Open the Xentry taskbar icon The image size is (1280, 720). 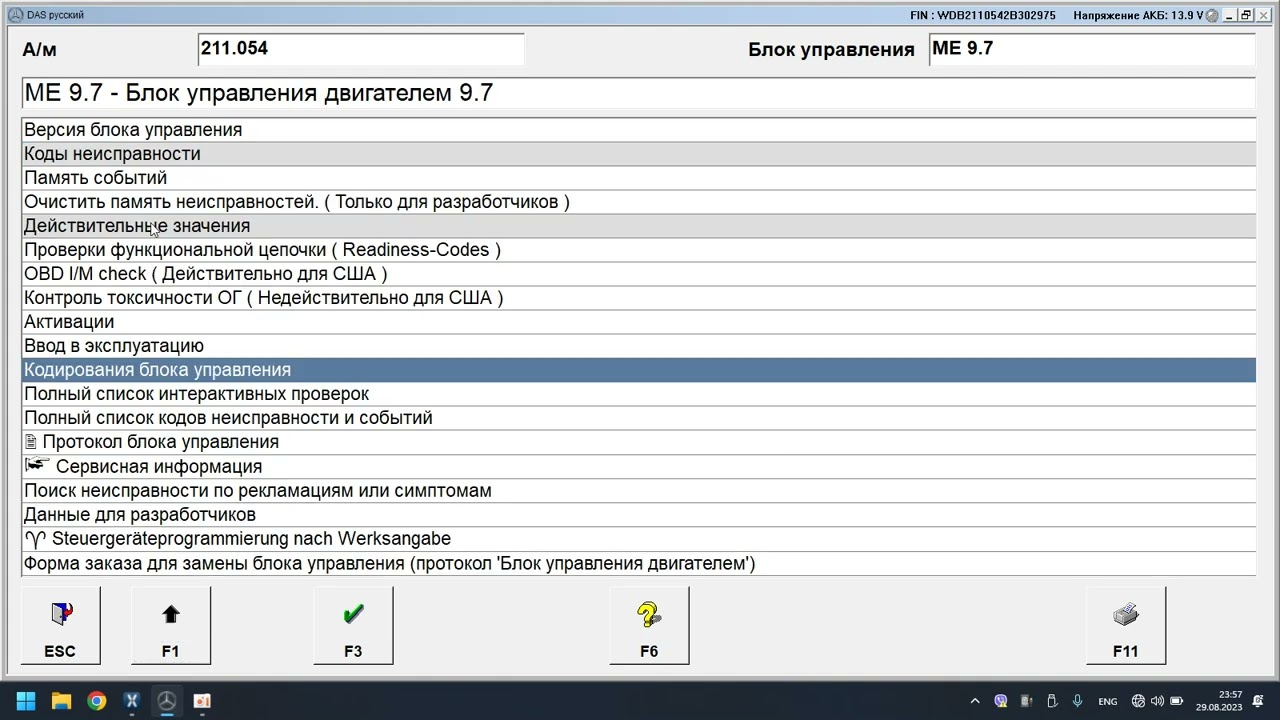coord(131,701)
